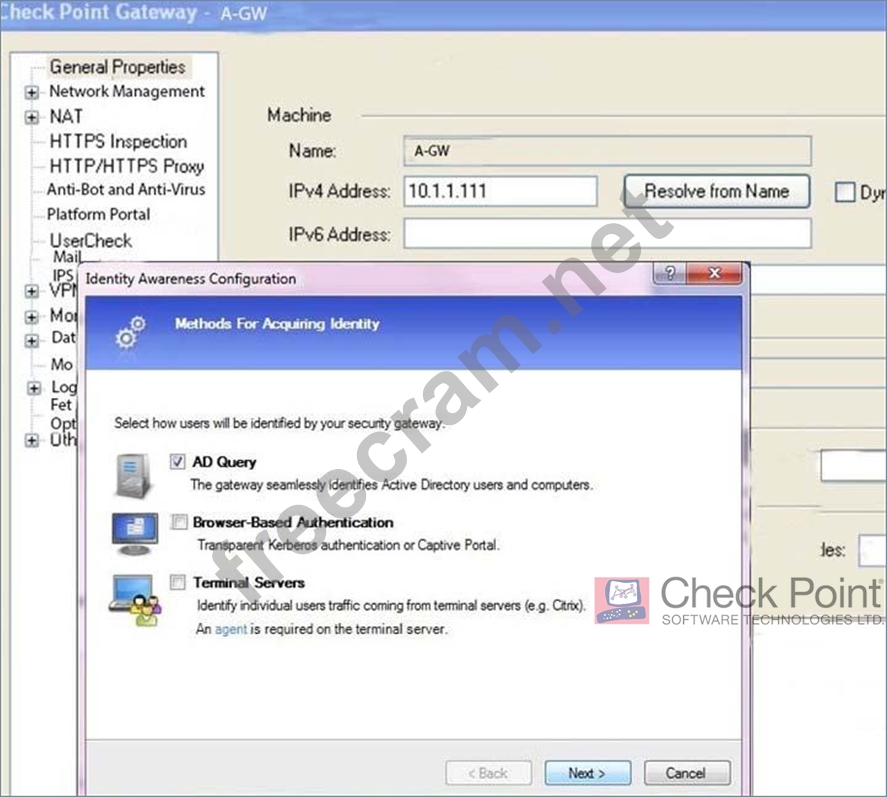Click the Resolve from Name button
The height and width of the screenshot is (797, 887).
pyautogui.click(x=717, y=191)
